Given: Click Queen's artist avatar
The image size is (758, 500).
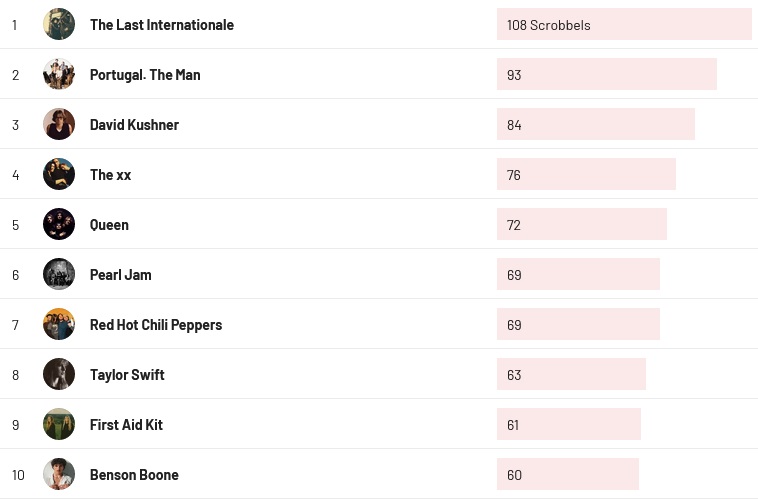Looking at the screenshot, I should [59, 224].
